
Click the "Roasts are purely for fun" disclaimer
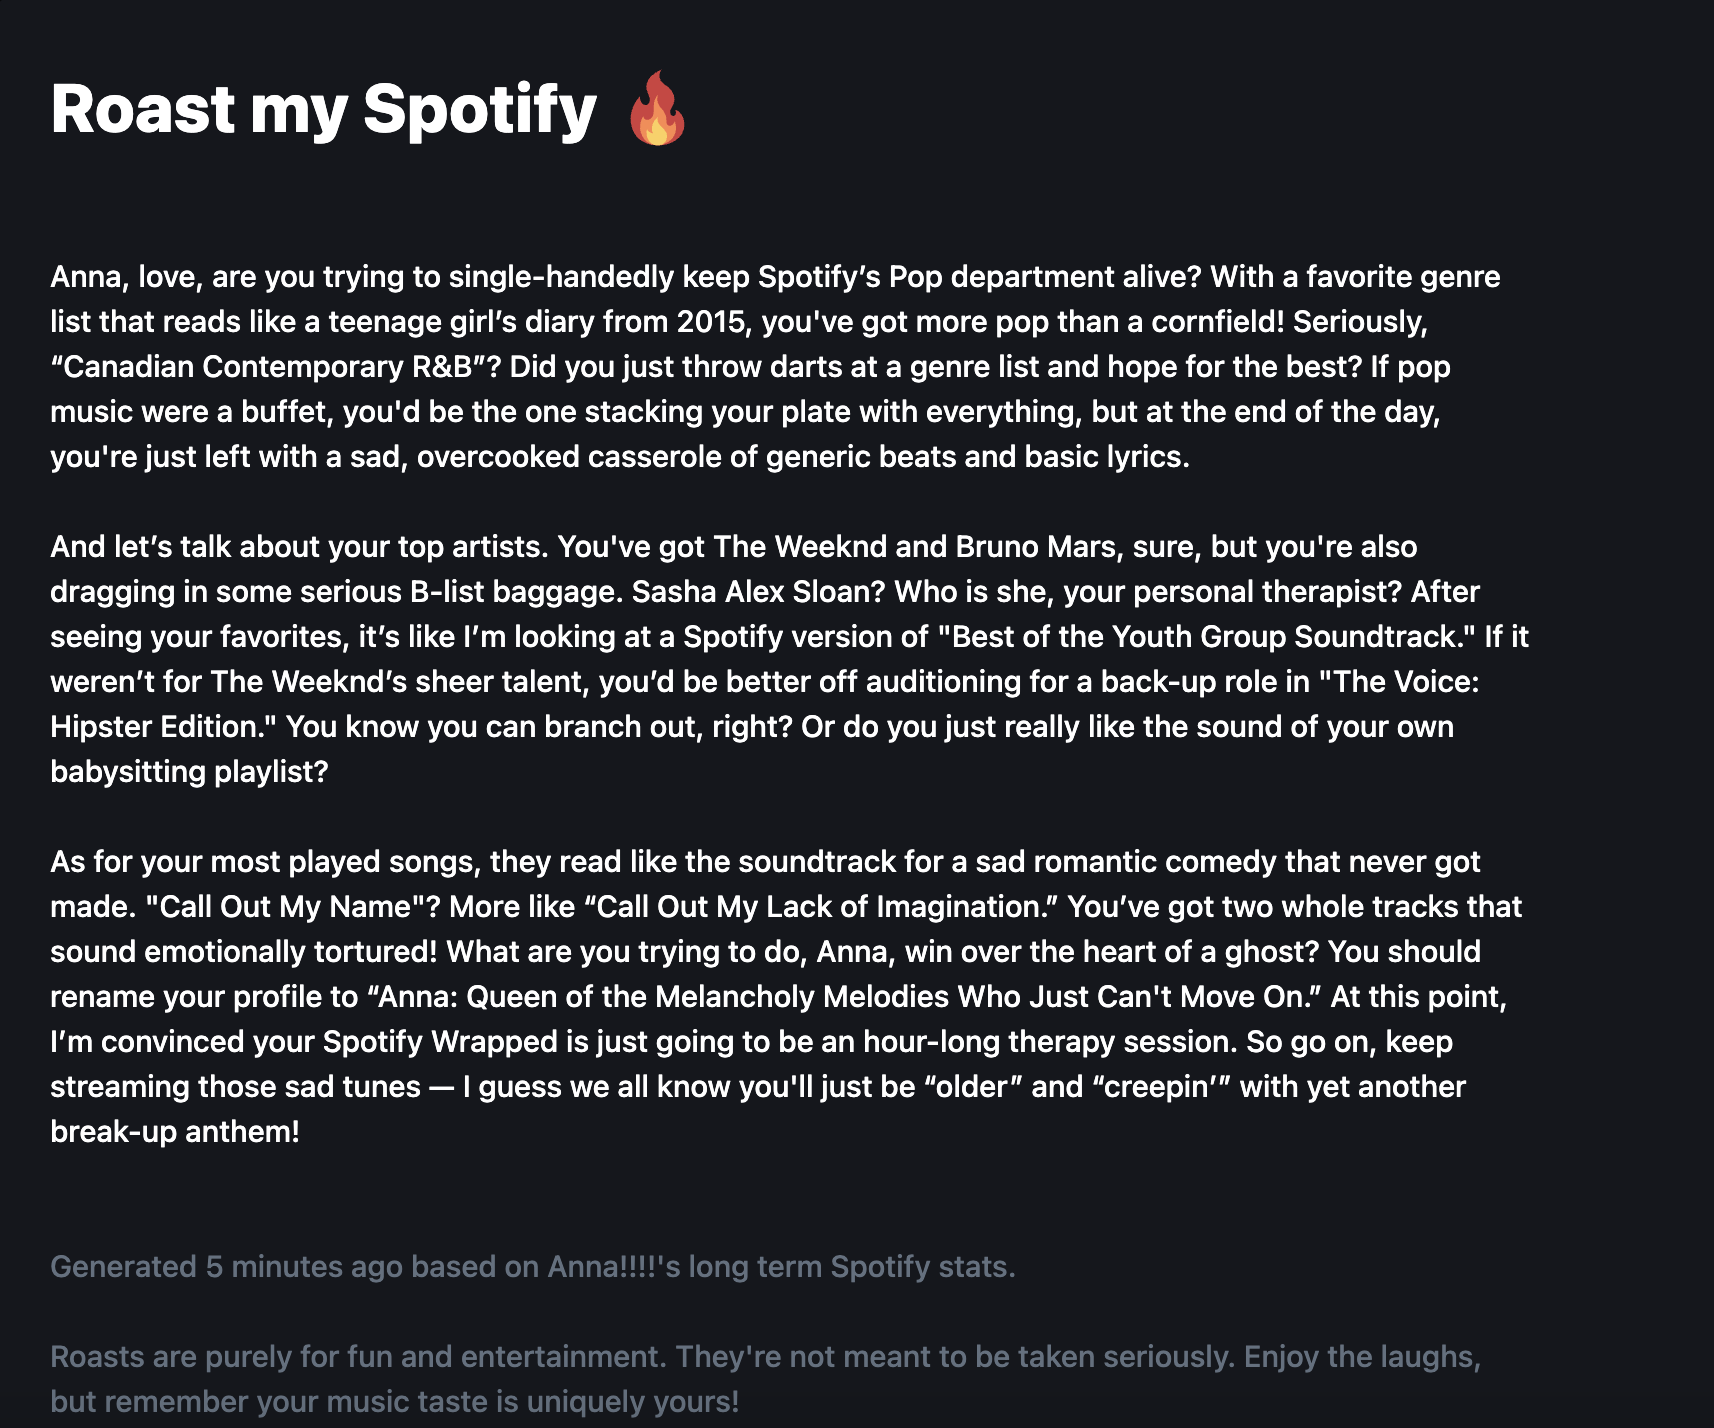(x=765, y=1379)
